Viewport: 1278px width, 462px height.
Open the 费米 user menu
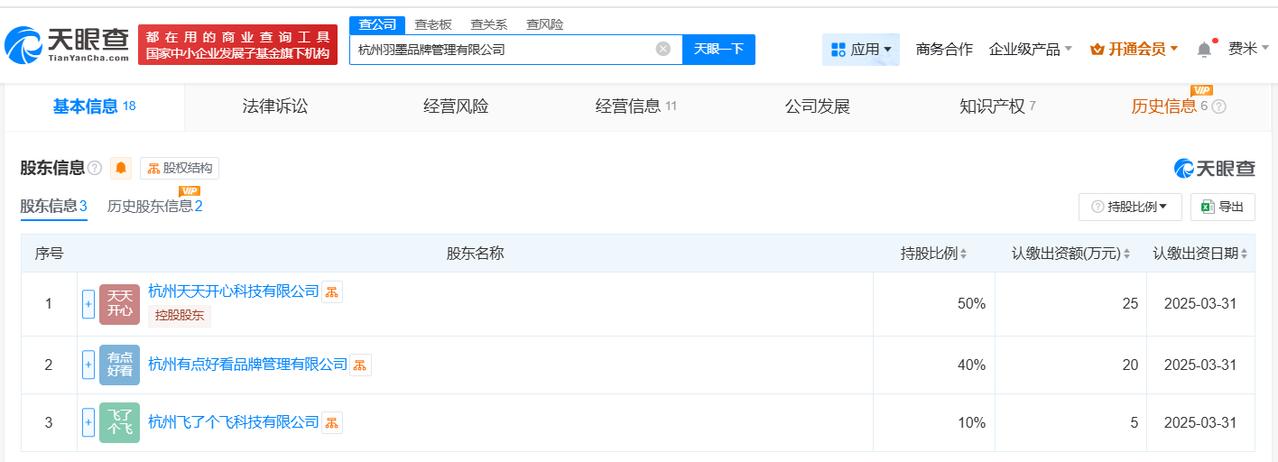pos(1248,48)
